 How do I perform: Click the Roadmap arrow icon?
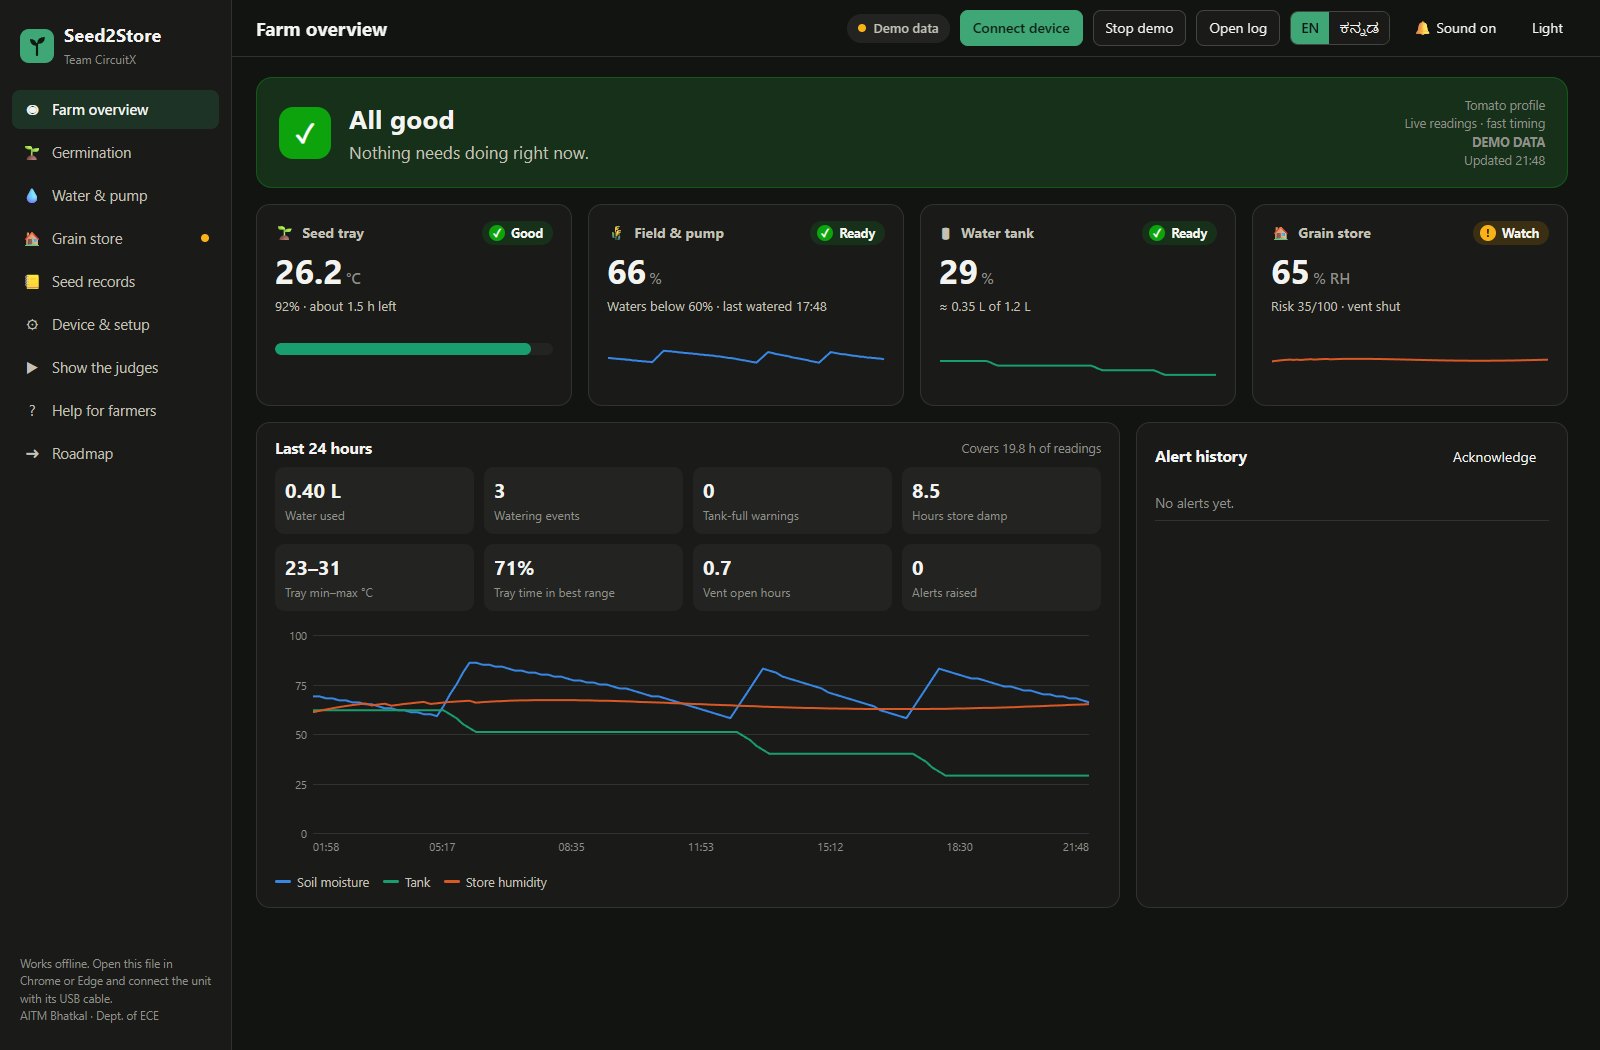[x=32, y=454]
